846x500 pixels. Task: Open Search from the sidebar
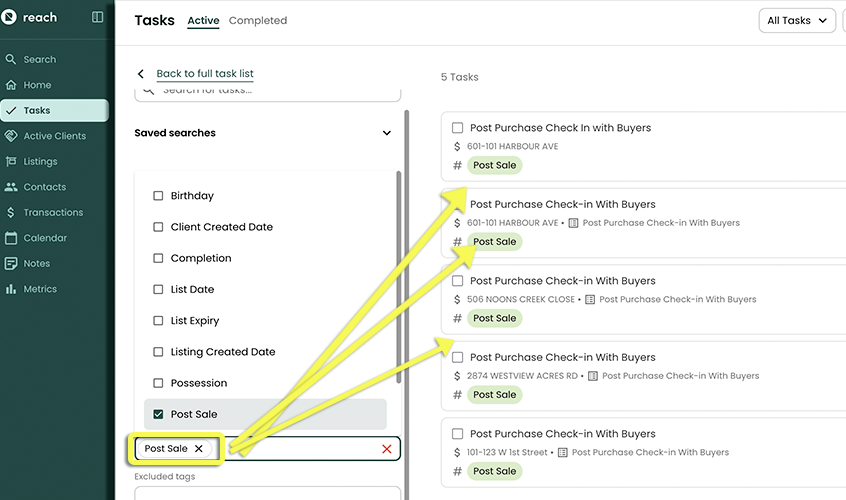(39, 59)
